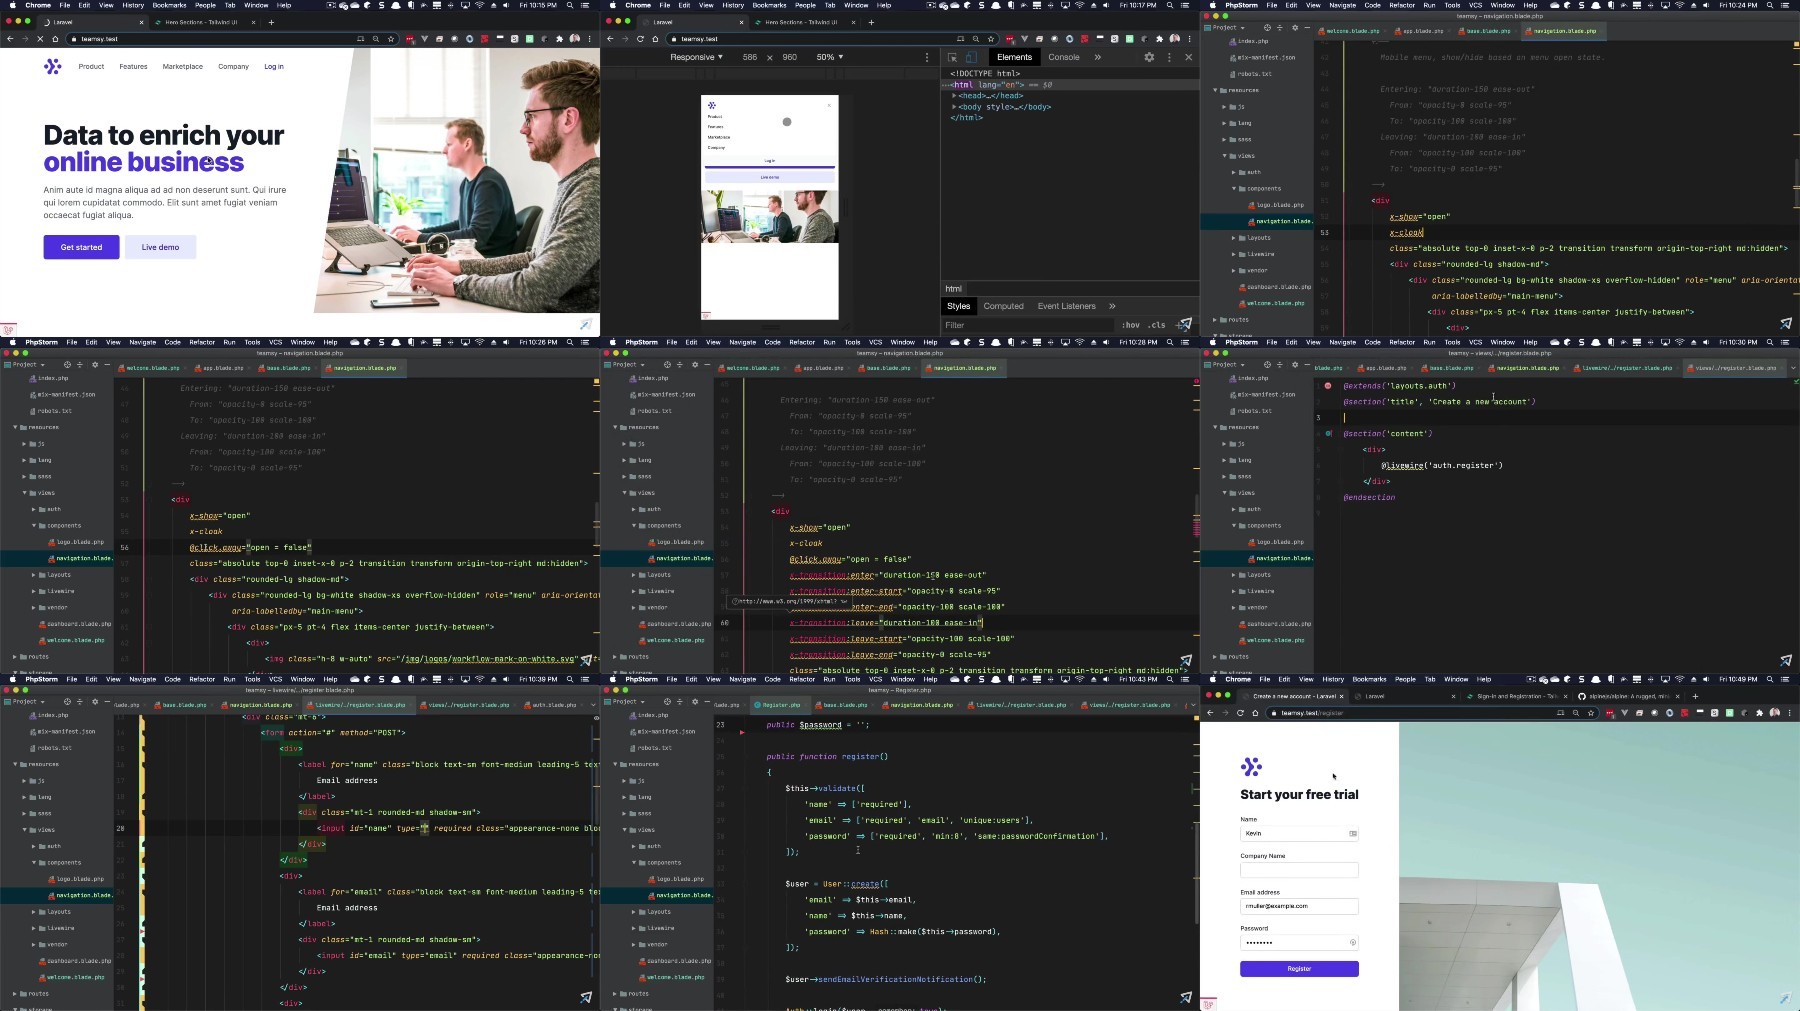Collapse views folder in 10:30 PM PhpStorm
The image size is (1800, 1011).
point(1224,493)
